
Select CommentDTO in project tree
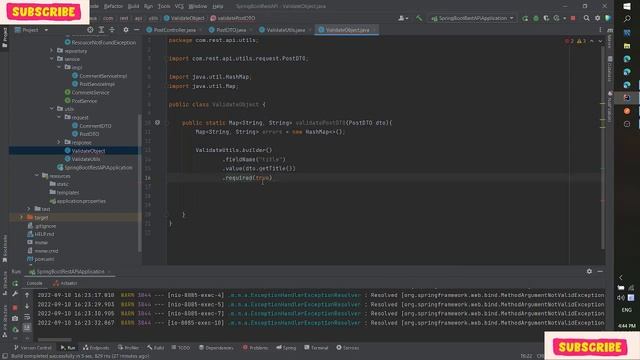(x=95, y=126)
